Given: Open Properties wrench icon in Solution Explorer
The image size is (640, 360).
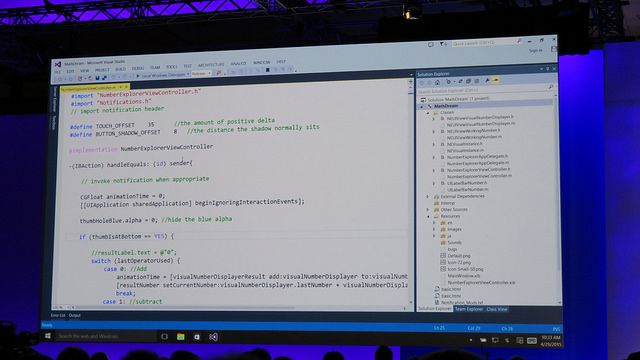Looking at the screenshot, I should pos(487,81).
